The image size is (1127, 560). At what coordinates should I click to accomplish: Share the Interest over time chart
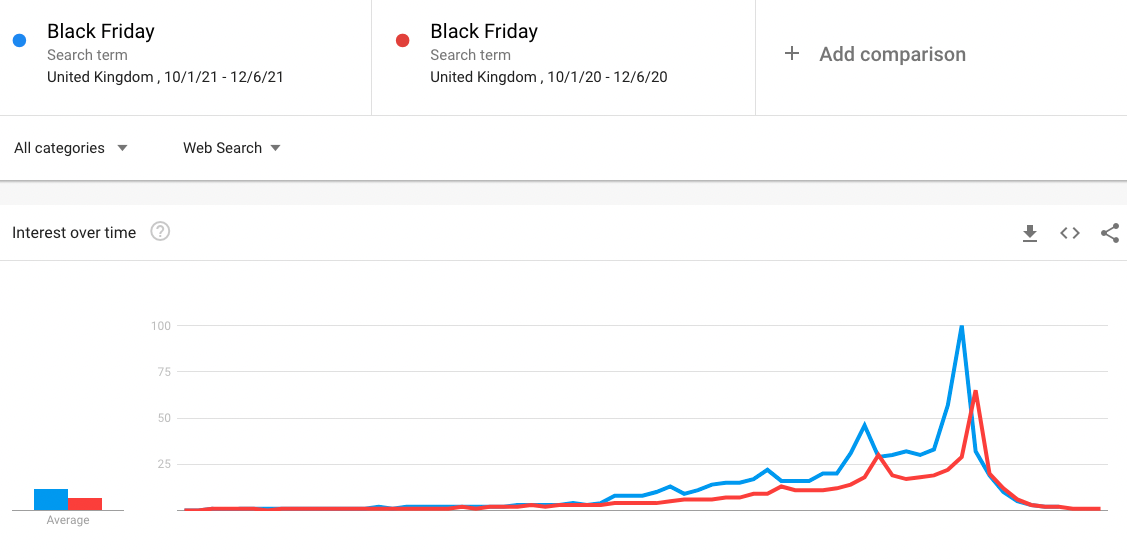coord(1109,233)
